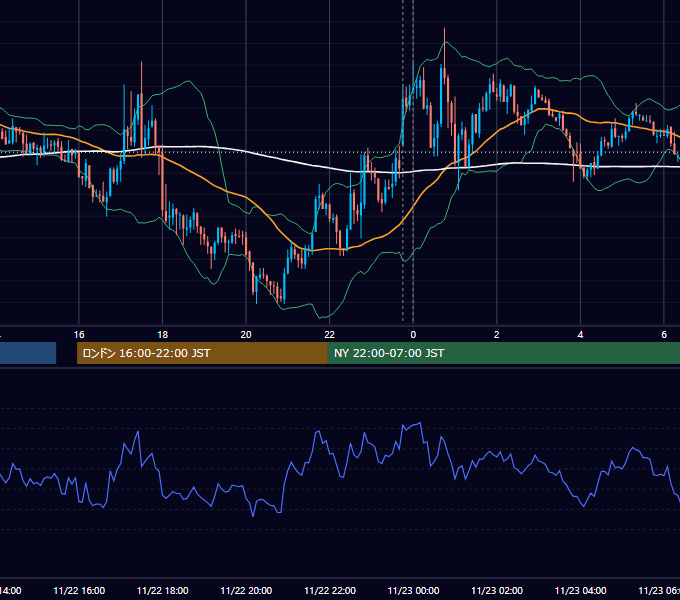This screenshot has height=600, width=680.
Task: Select the ロンドン 16:00-22:00 JST session bar
Action: 202,353
